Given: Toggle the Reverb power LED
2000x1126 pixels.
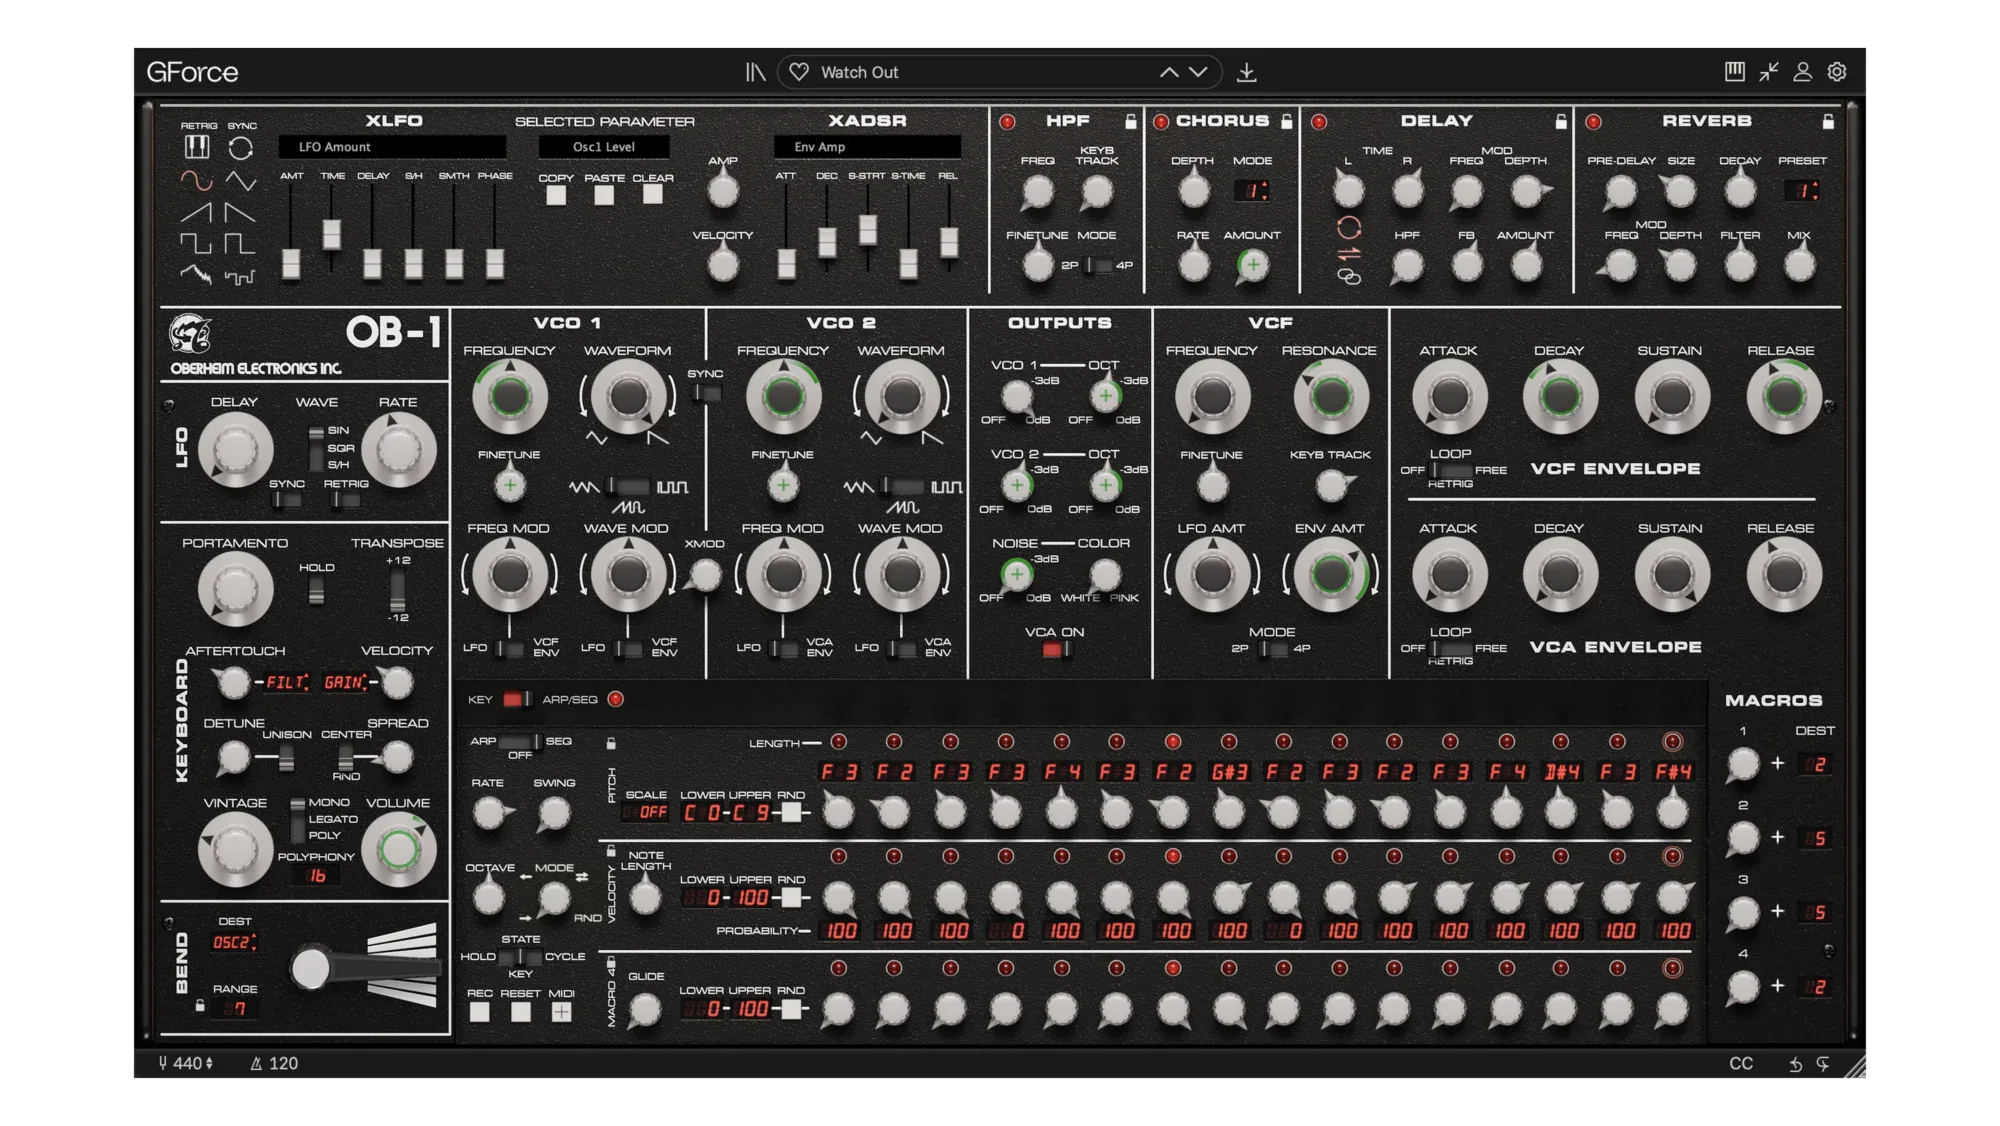Looking at the screenshot, I should (x=1593, y=122).
